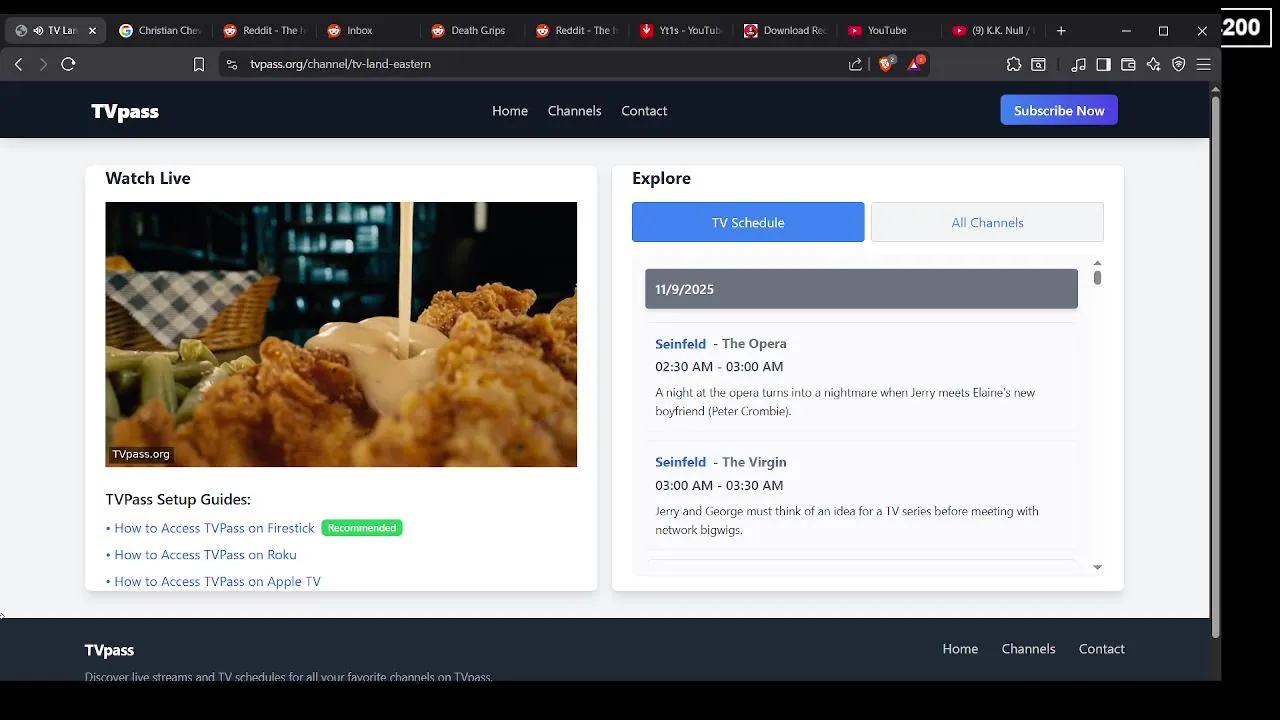Open Brave Rewards triangle icon
Viewport: 1280px width, 720px height.
click(915, 64)
